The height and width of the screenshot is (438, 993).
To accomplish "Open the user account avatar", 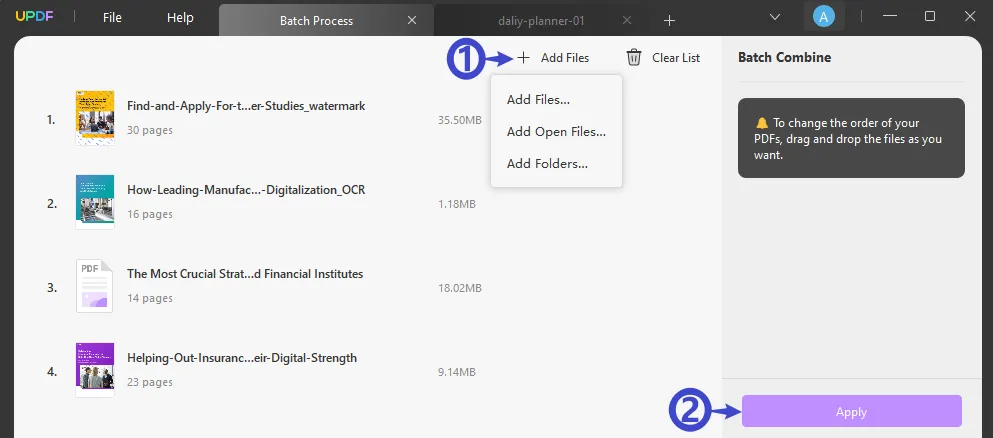I will coord(824,17).
